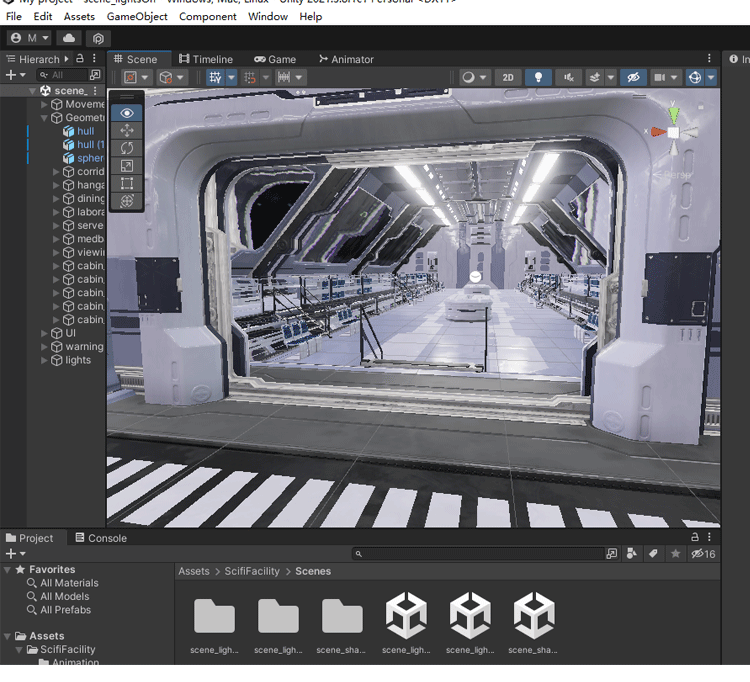Open effects dropdown arrow

(x=610, y=77)
